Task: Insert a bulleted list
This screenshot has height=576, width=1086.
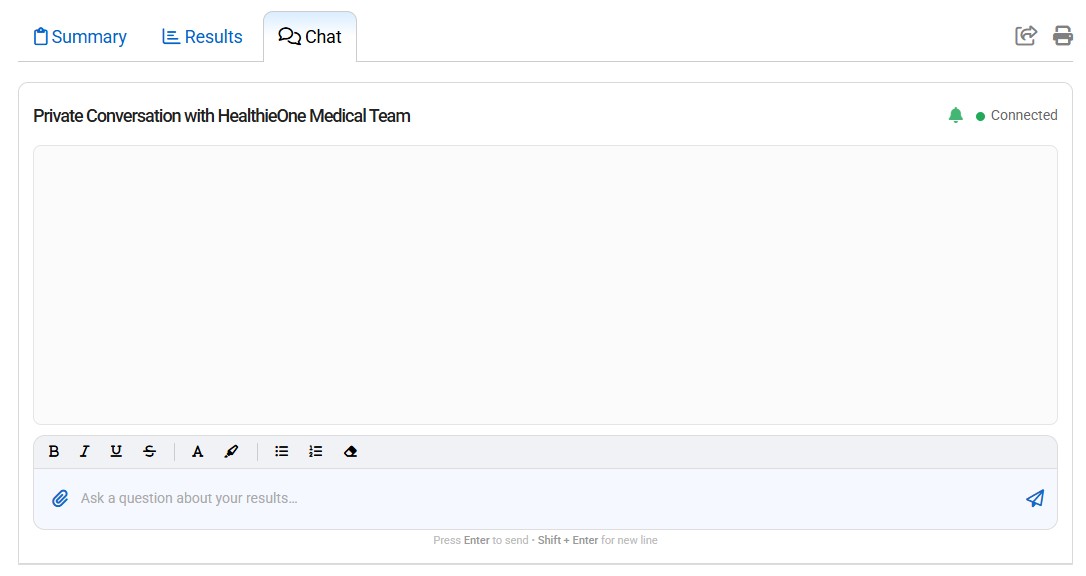Action: coord(282,452)
